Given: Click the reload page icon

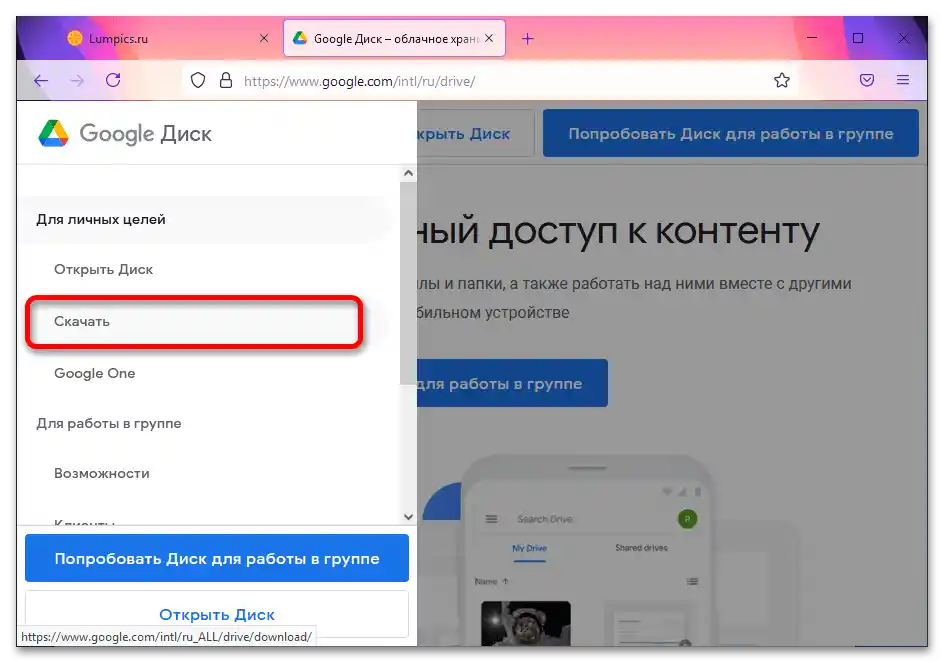Looking at the screenshot, I should click(x=113, y=80).
